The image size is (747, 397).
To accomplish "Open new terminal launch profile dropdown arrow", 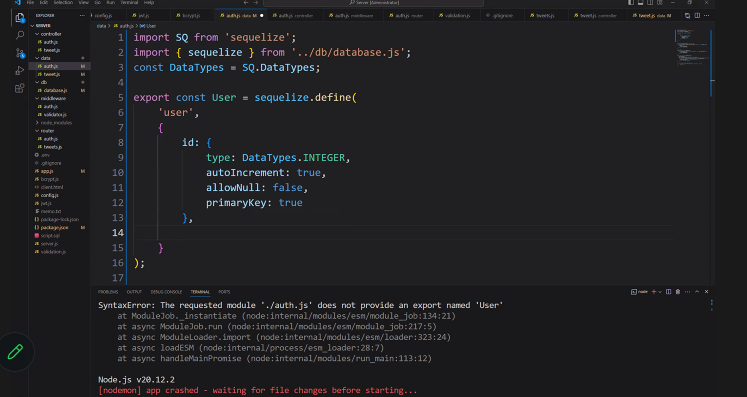I will pyautogui.click(x=660, y=292).
